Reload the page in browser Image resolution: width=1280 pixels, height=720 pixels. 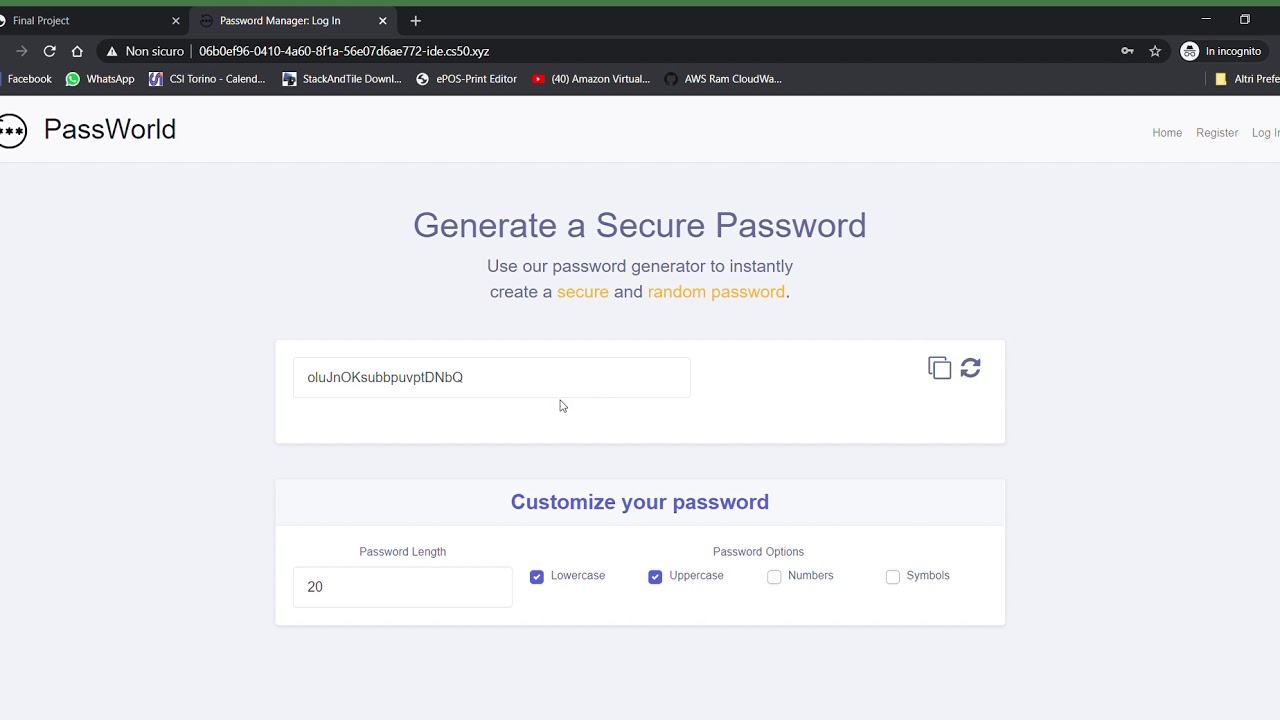coord(49,51)
